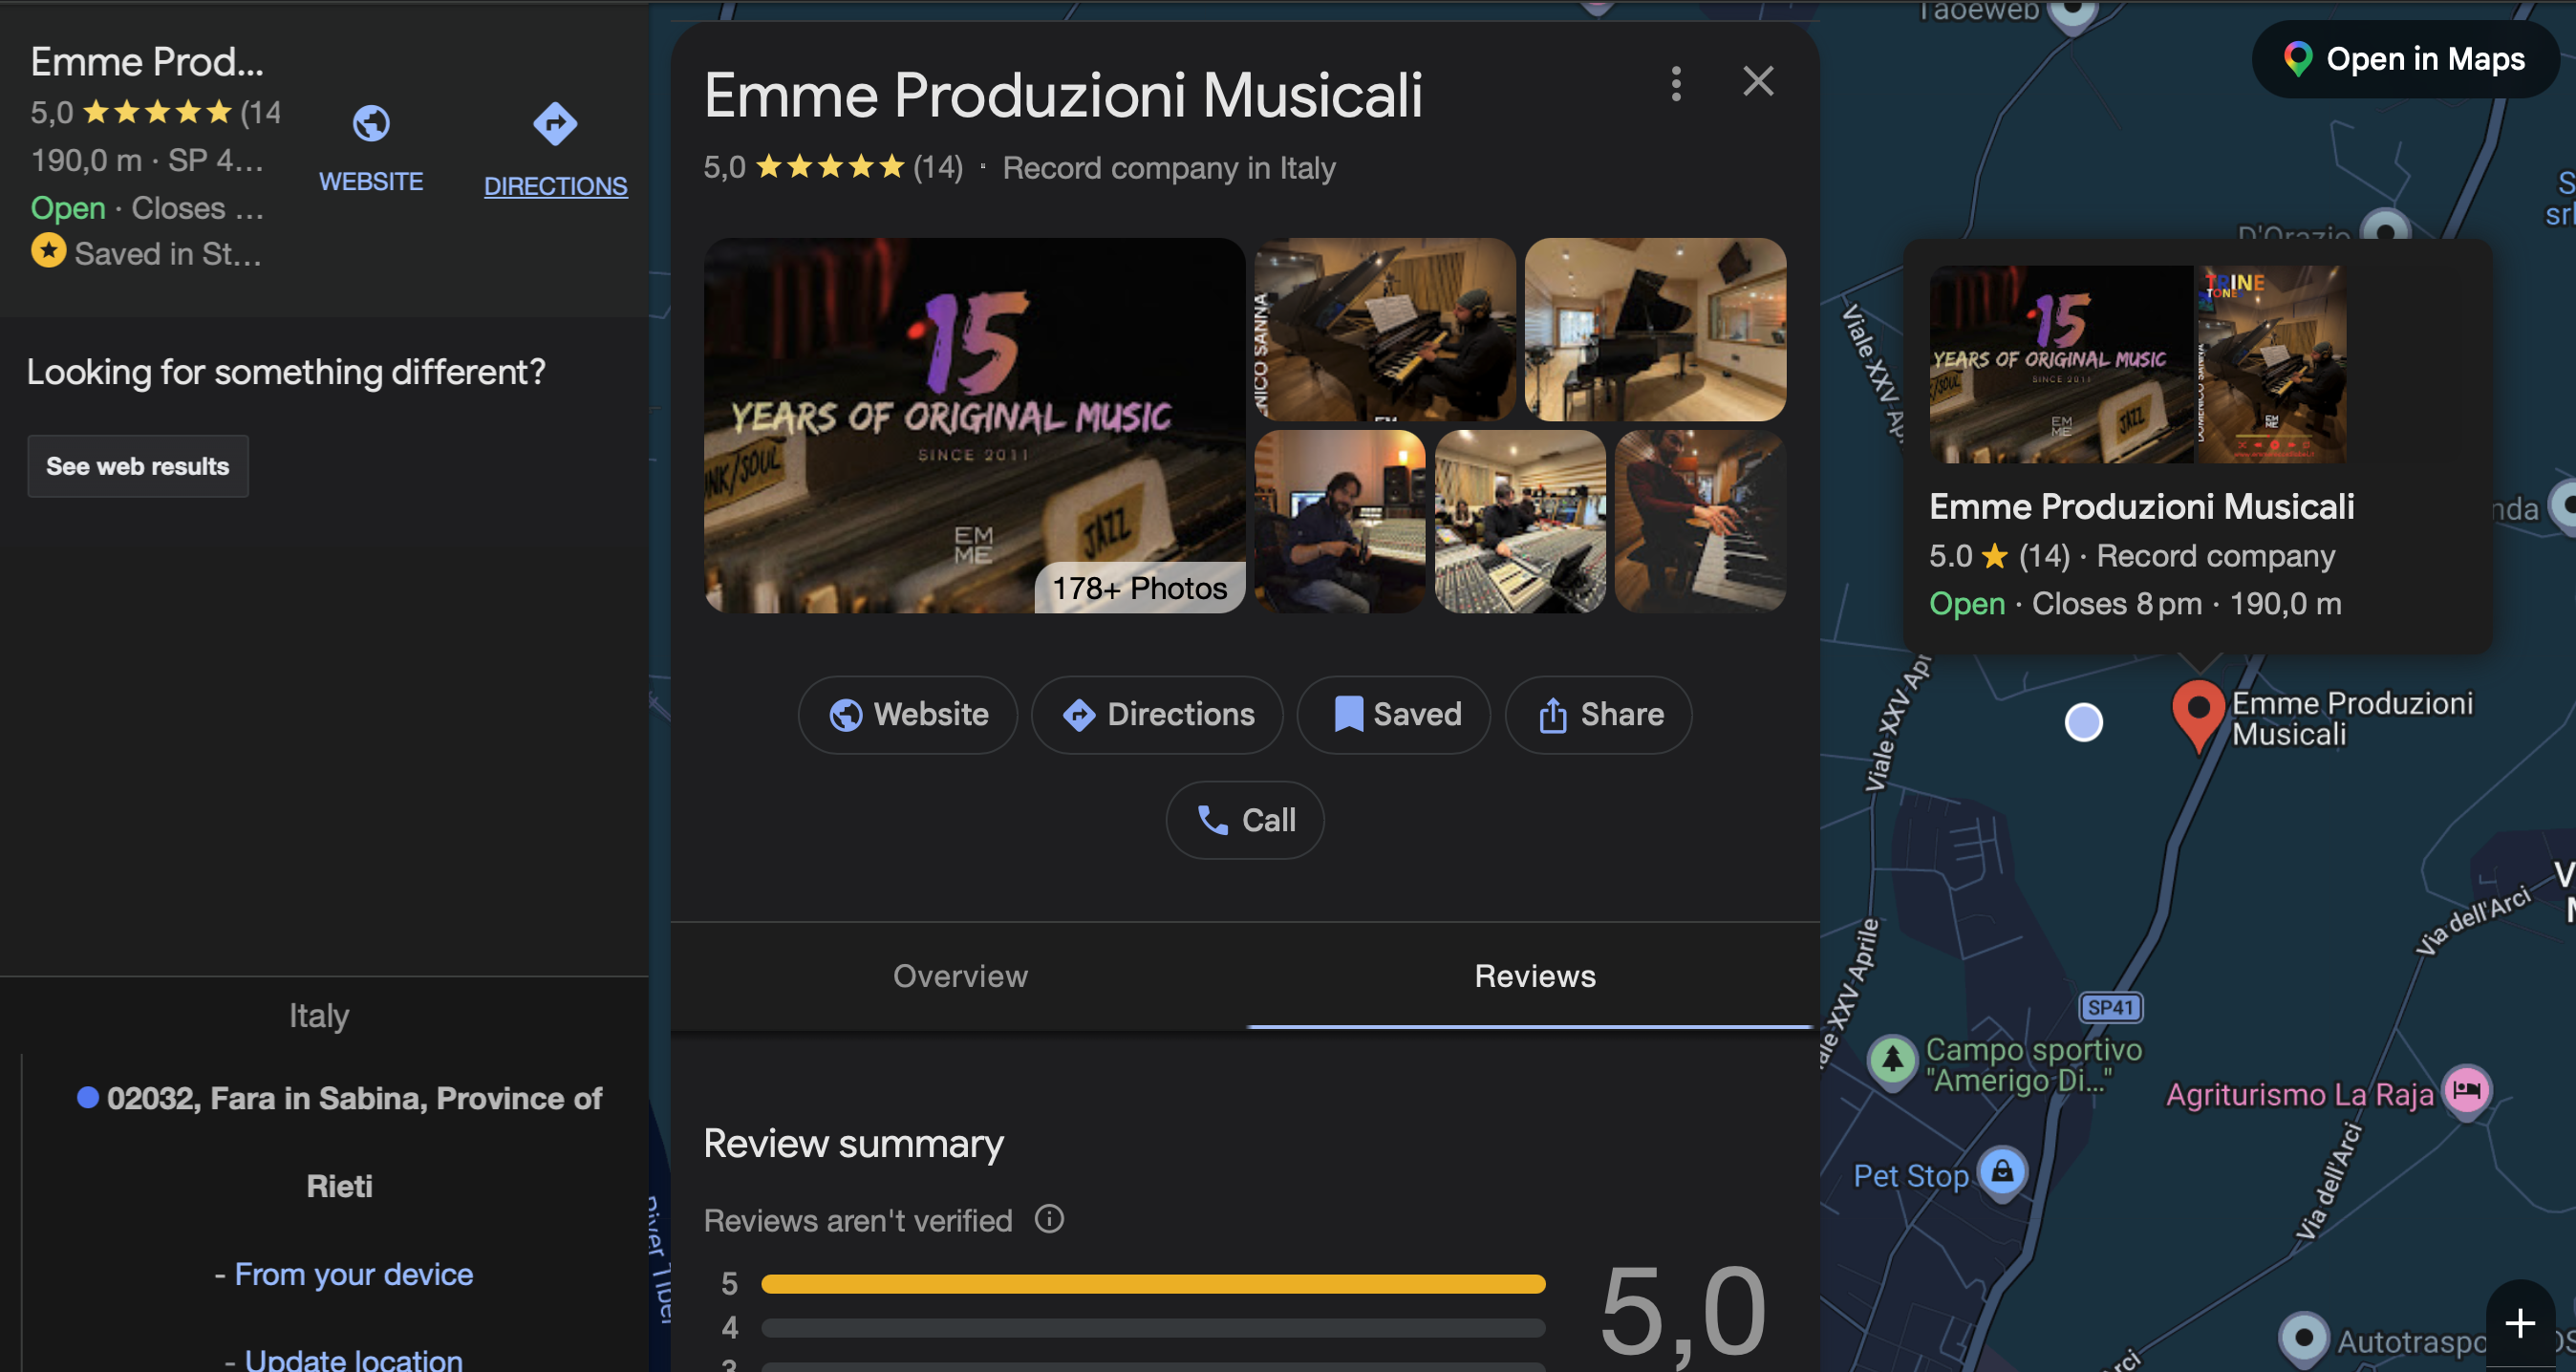Screen dimensions: 2576x1372
Task: Switch to the Overview tab
Action: tap(960, 976)
